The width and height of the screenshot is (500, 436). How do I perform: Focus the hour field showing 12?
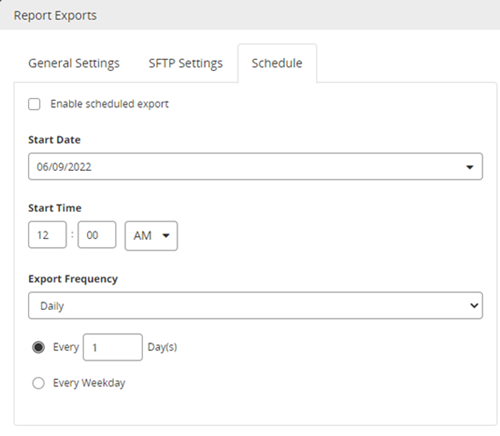(47, 235)
